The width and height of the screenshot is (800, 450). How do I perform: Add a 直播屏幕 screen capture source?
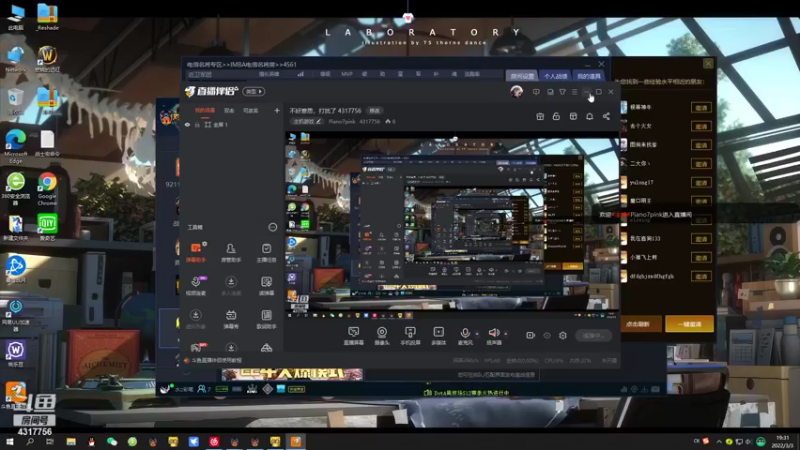353,336
